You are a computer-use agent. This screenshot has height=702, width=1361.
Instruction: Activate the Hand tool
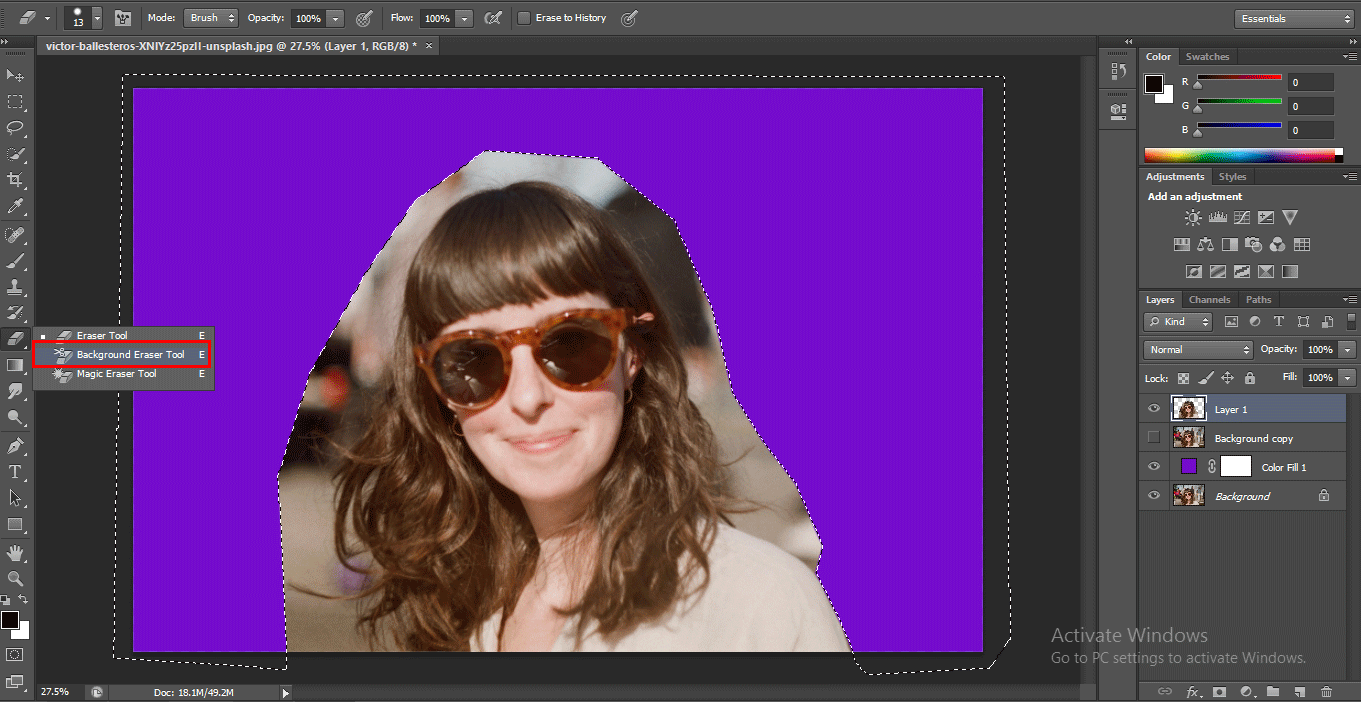click(15, 552)
